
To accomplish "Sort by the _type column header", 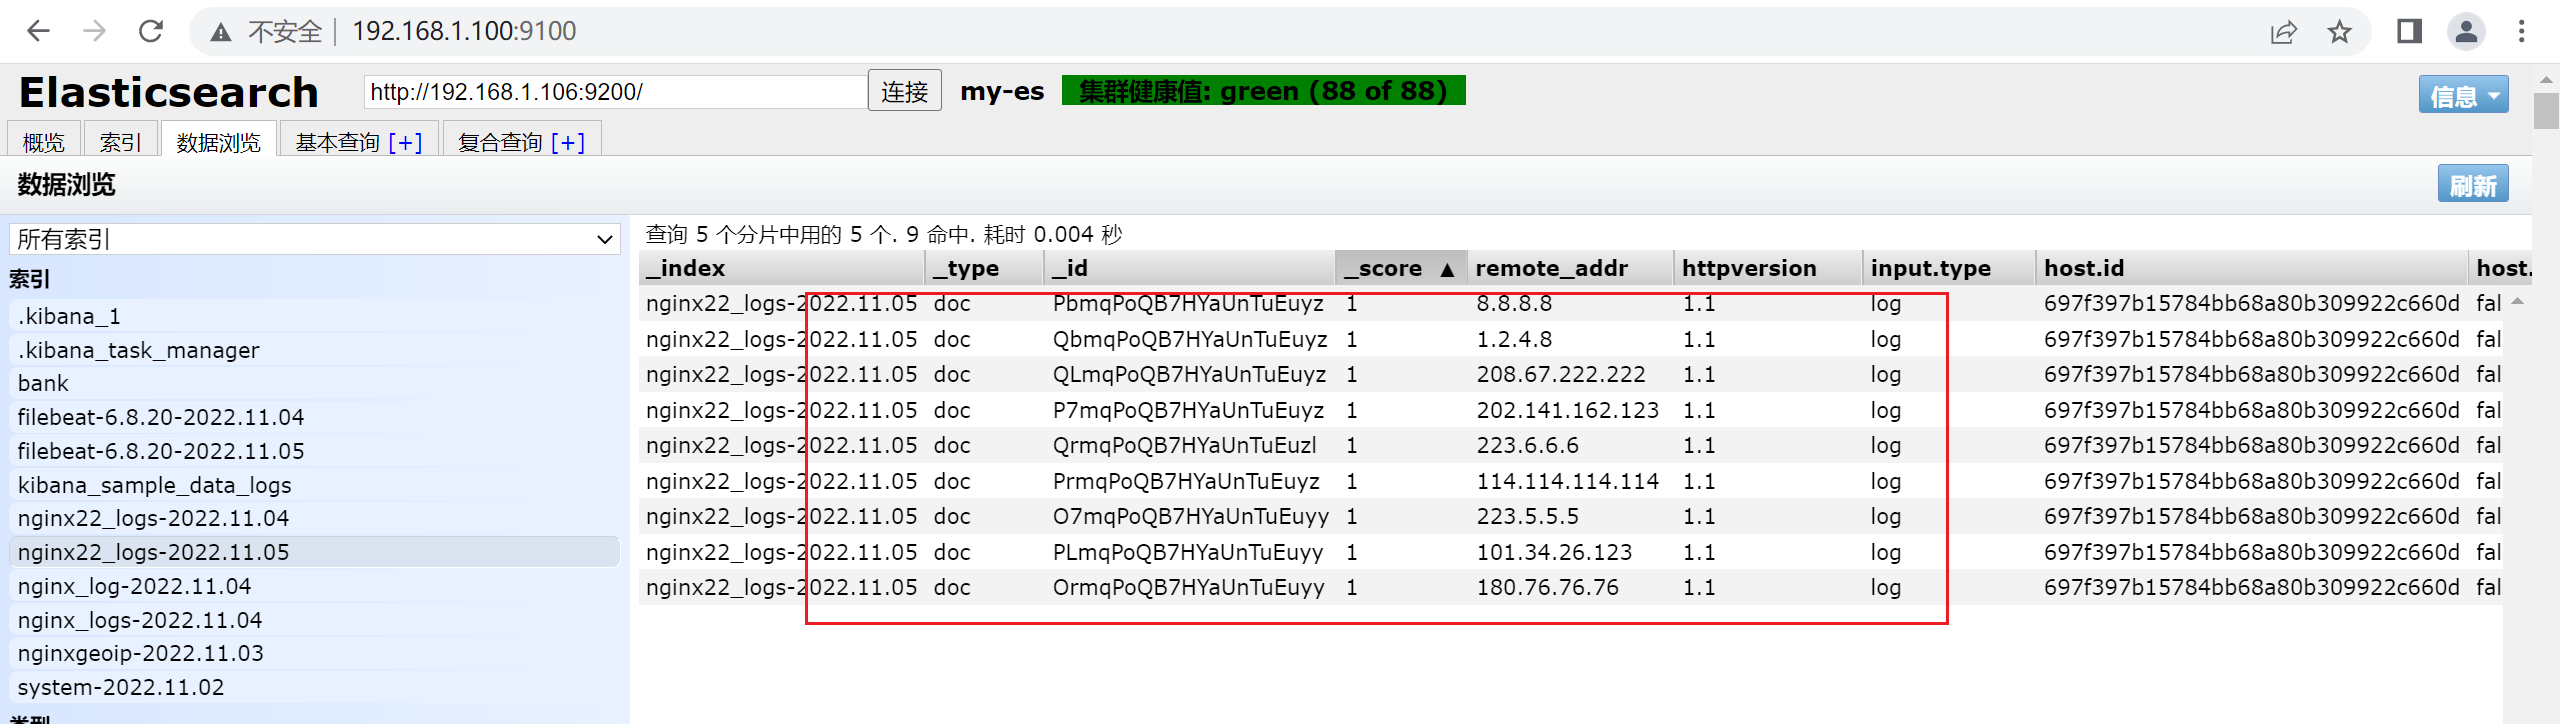I will click(x=985, y=268).
